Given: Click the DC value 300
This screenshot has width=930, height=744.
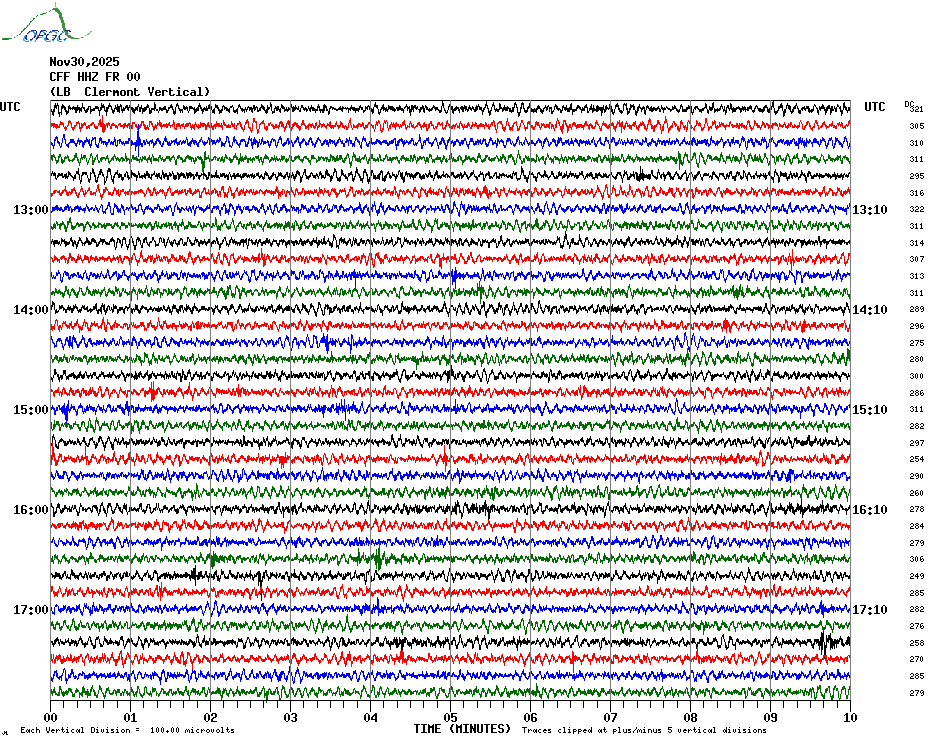Looking at the screenshot, I should [x=917, y=376].
